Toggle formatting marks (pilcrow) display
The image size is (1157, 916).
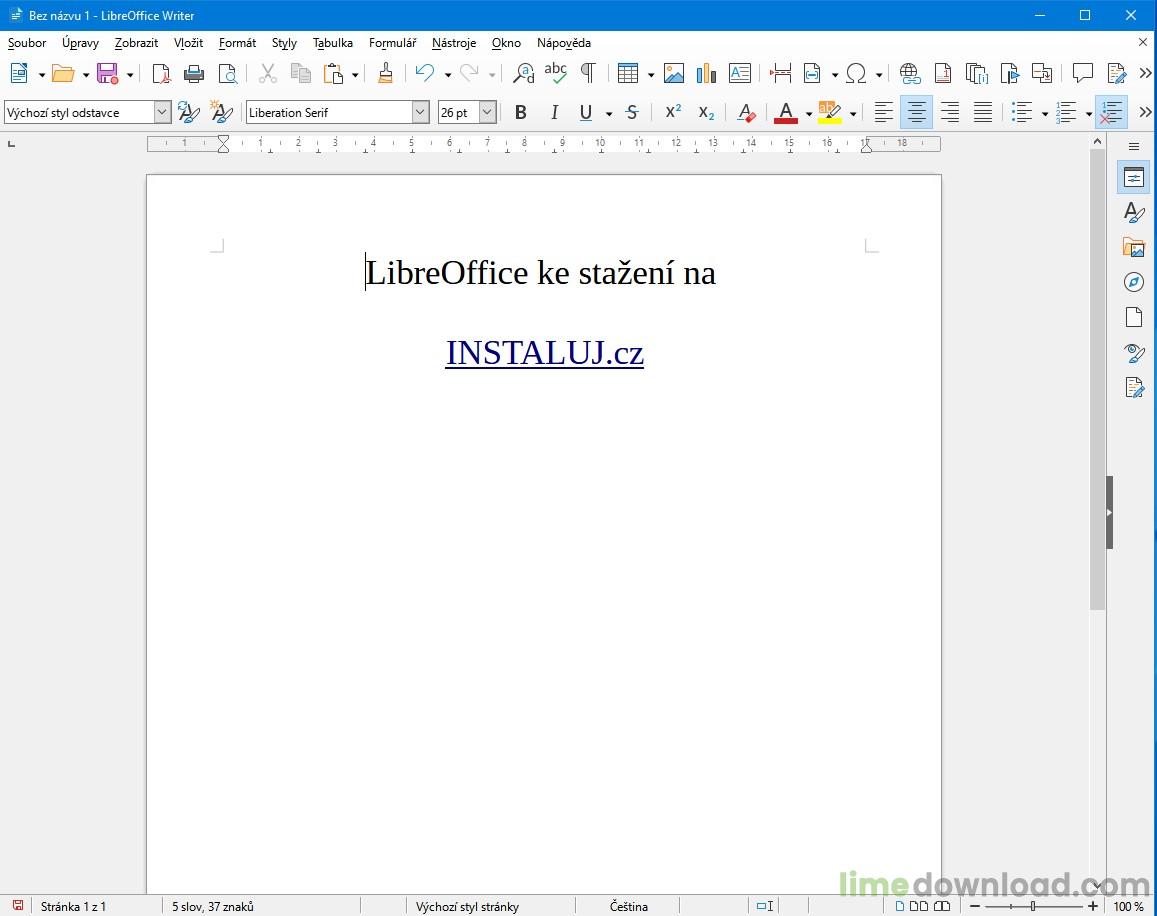click(x=588, y=73)
